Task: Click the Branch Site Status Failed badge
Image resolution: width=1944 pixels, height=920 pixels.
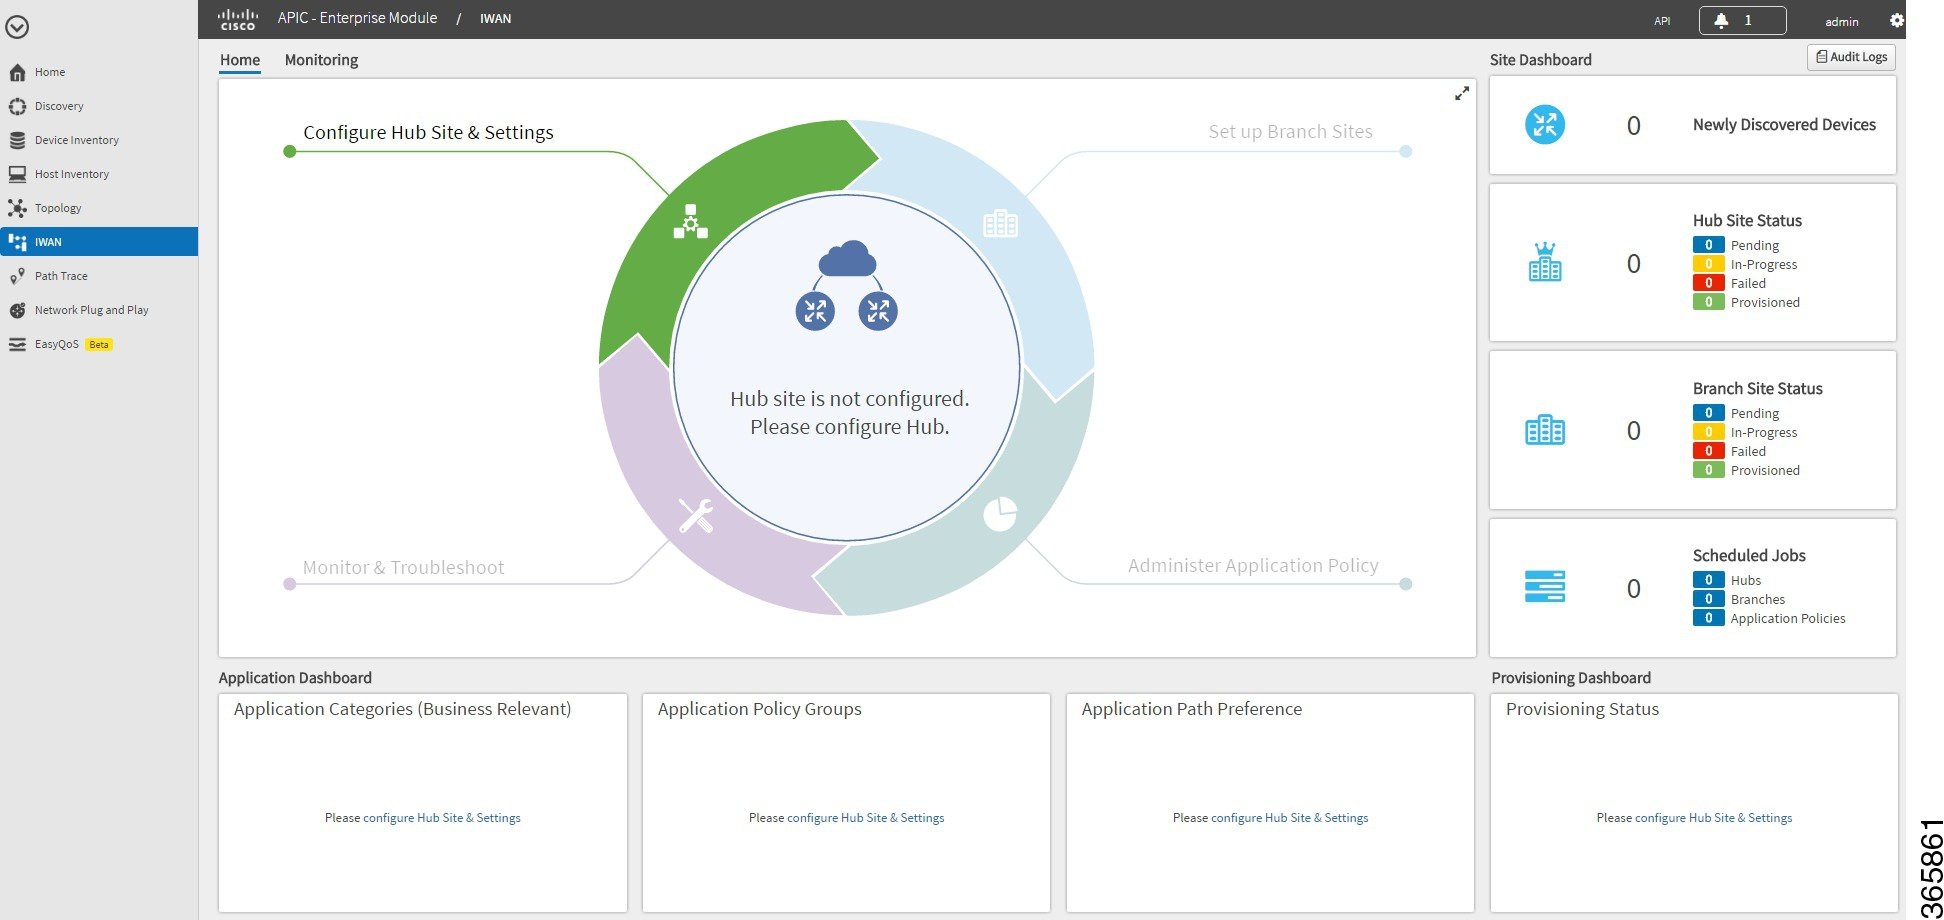Action: [1708, 451]
